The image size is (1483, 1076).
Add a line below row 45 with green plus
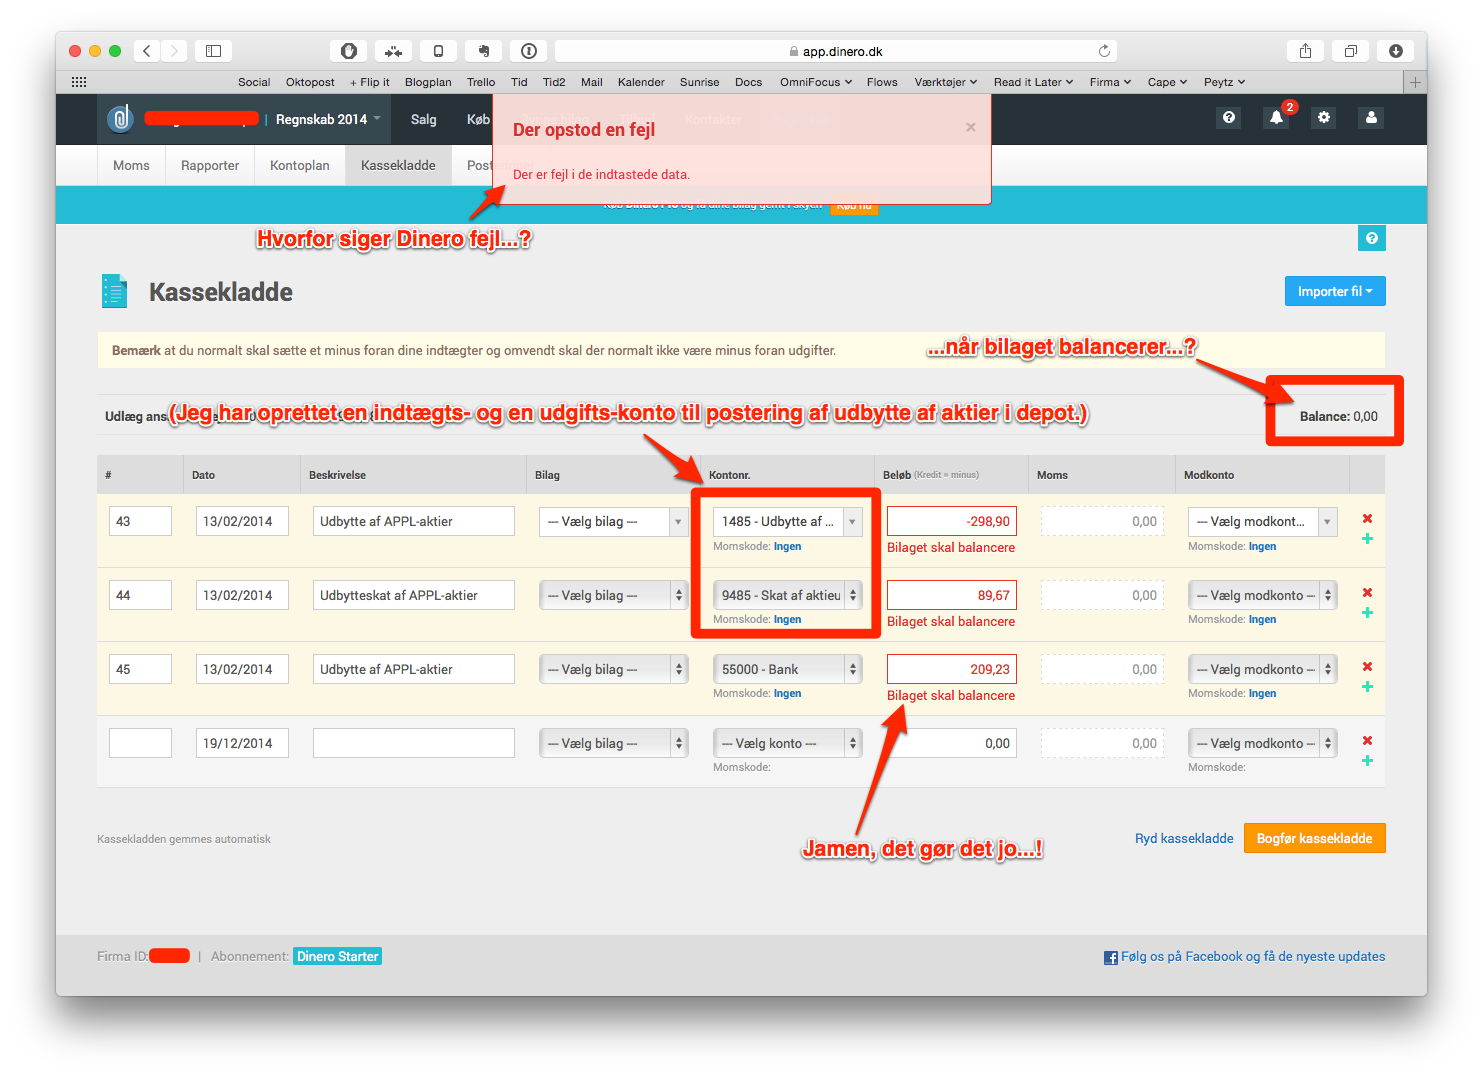tap(1367, 687)
